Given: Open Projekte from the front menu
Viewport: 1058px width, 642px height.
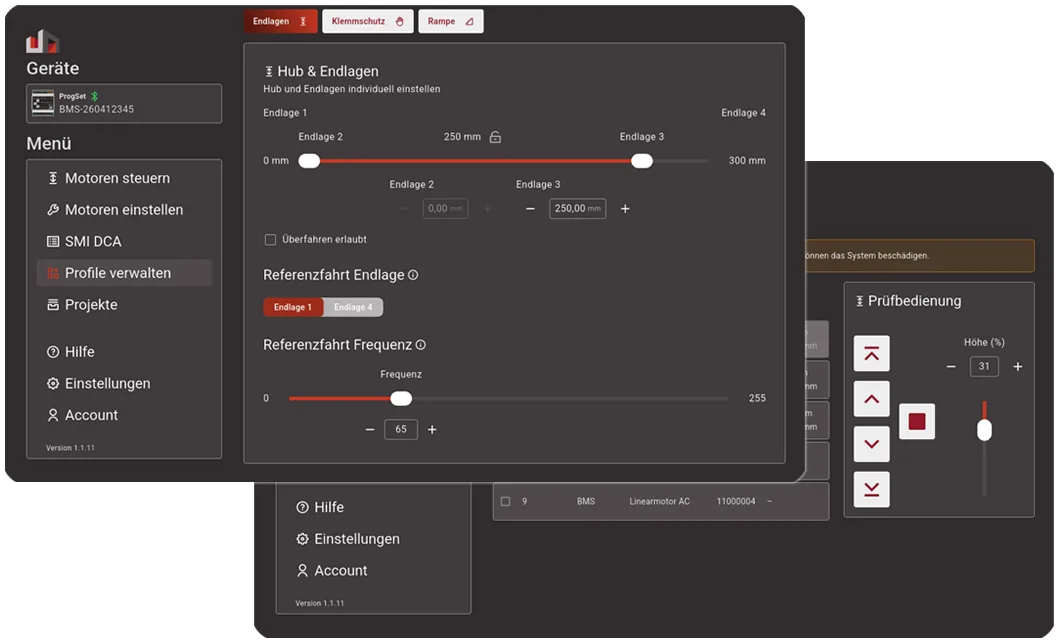Looking at the screenshot, I should coord(124,305).
